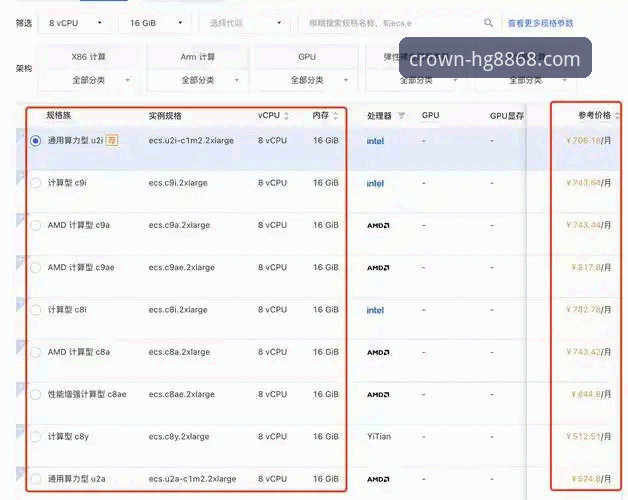The image size is (628, 500).
Task: Click ecs.c8ae.2xlarge instance name
Action: (x=181, y=394)
